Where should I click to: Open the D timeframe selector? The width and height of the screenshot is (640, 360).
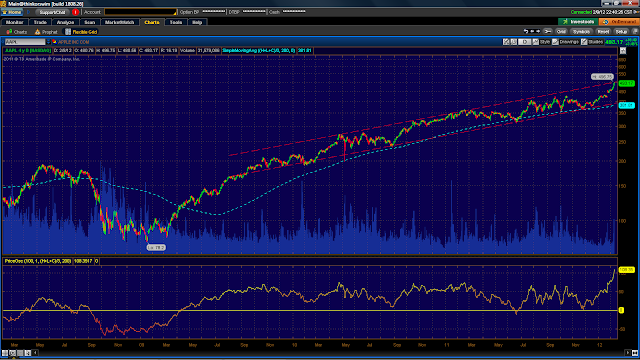[525, 42]
